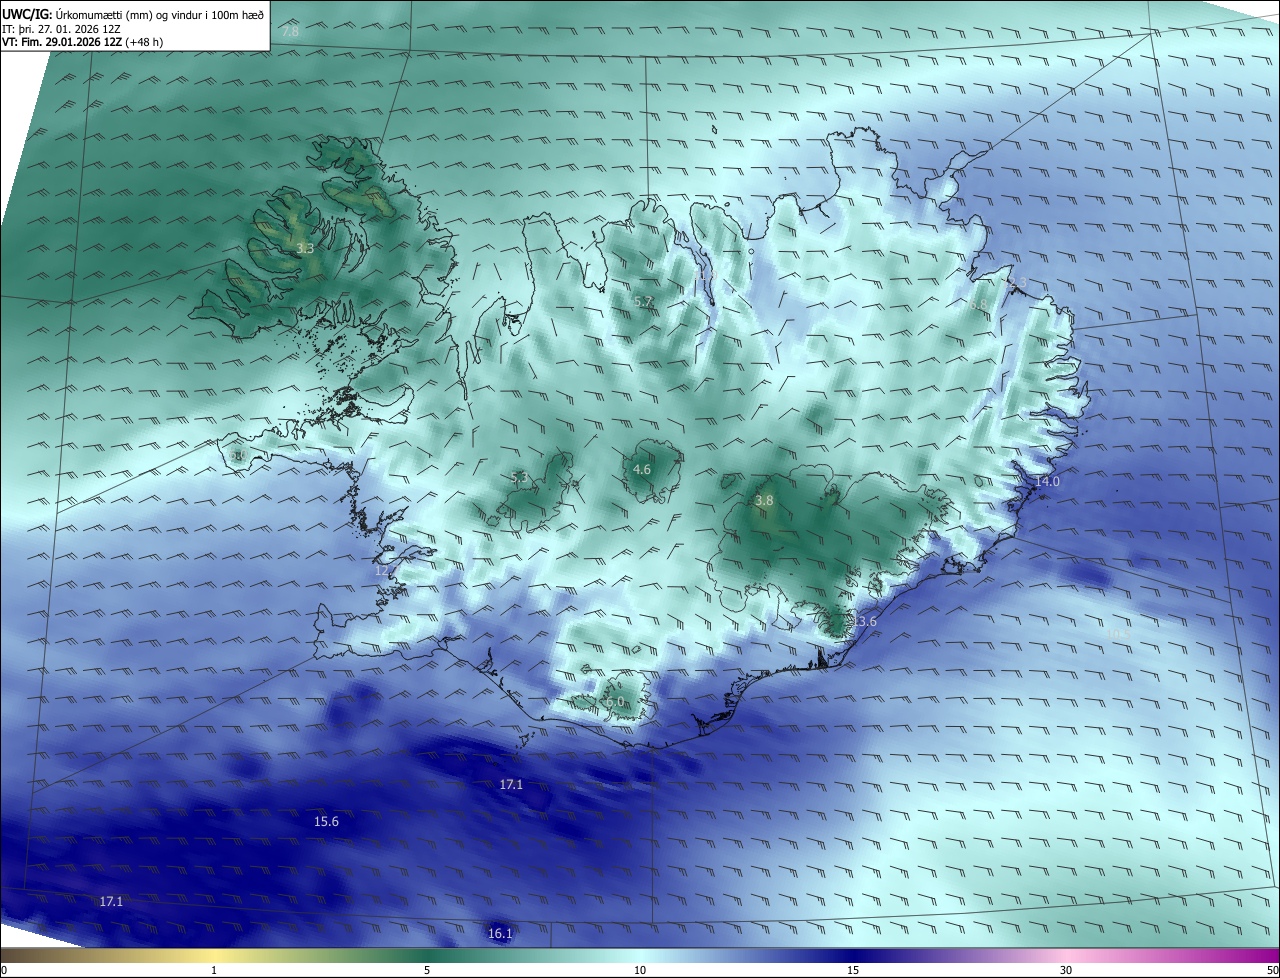Click the 10.5 value label
Viewport: 1280px width, 978px height.
click(1117, 632)
